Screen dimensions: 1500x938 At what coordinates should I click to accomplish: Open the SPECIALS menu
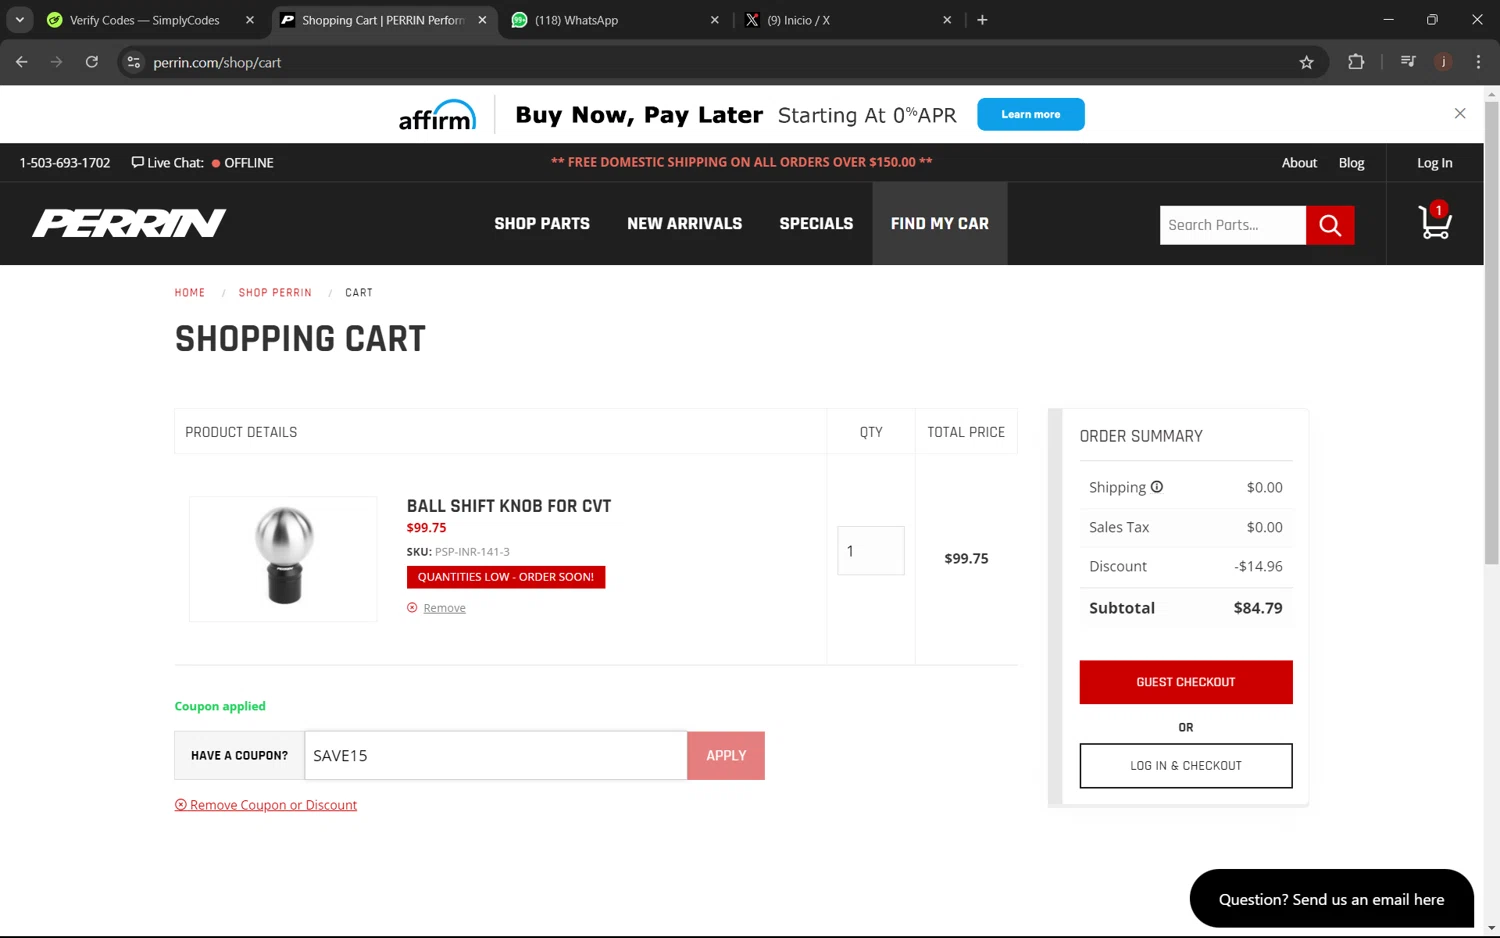816,224
